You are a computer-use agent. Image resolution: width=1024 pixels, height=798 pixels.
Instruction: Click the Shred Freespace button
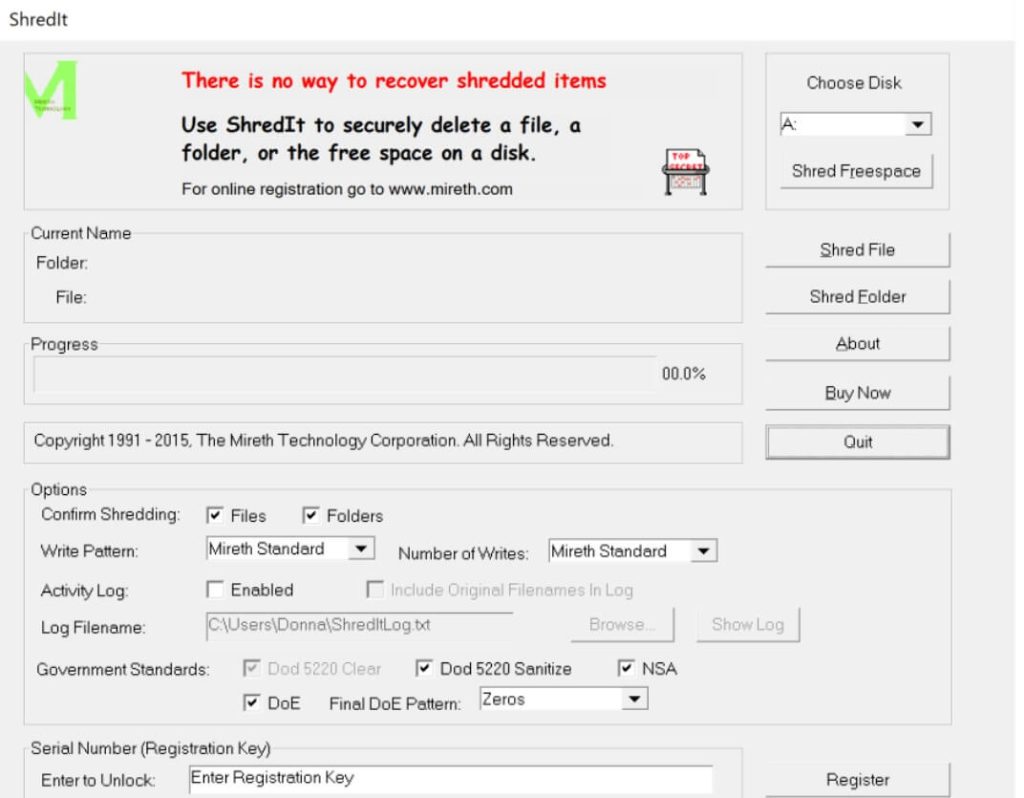click(x=856, y=171)
